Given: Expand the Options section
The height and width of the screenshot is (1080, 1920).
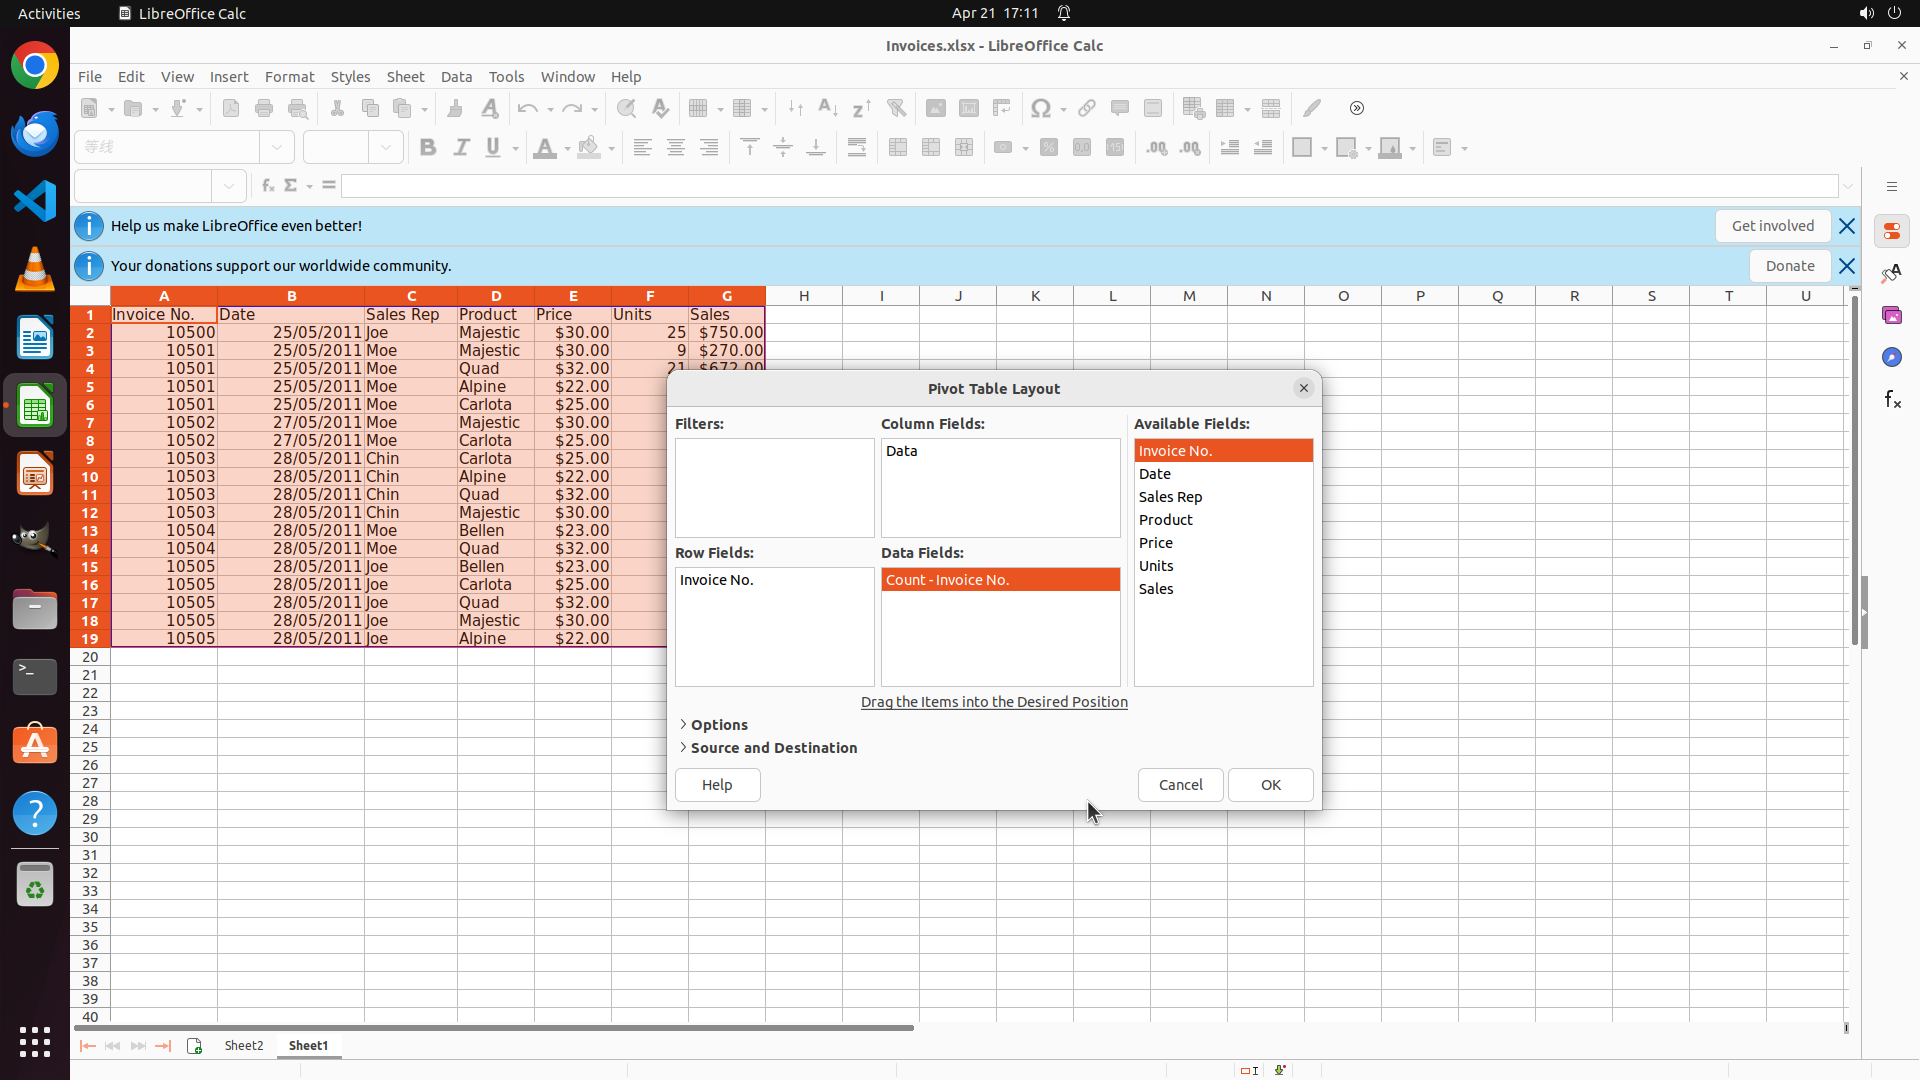Looking at the screenshot, I should pyautogui.click(x=718, y=725).
